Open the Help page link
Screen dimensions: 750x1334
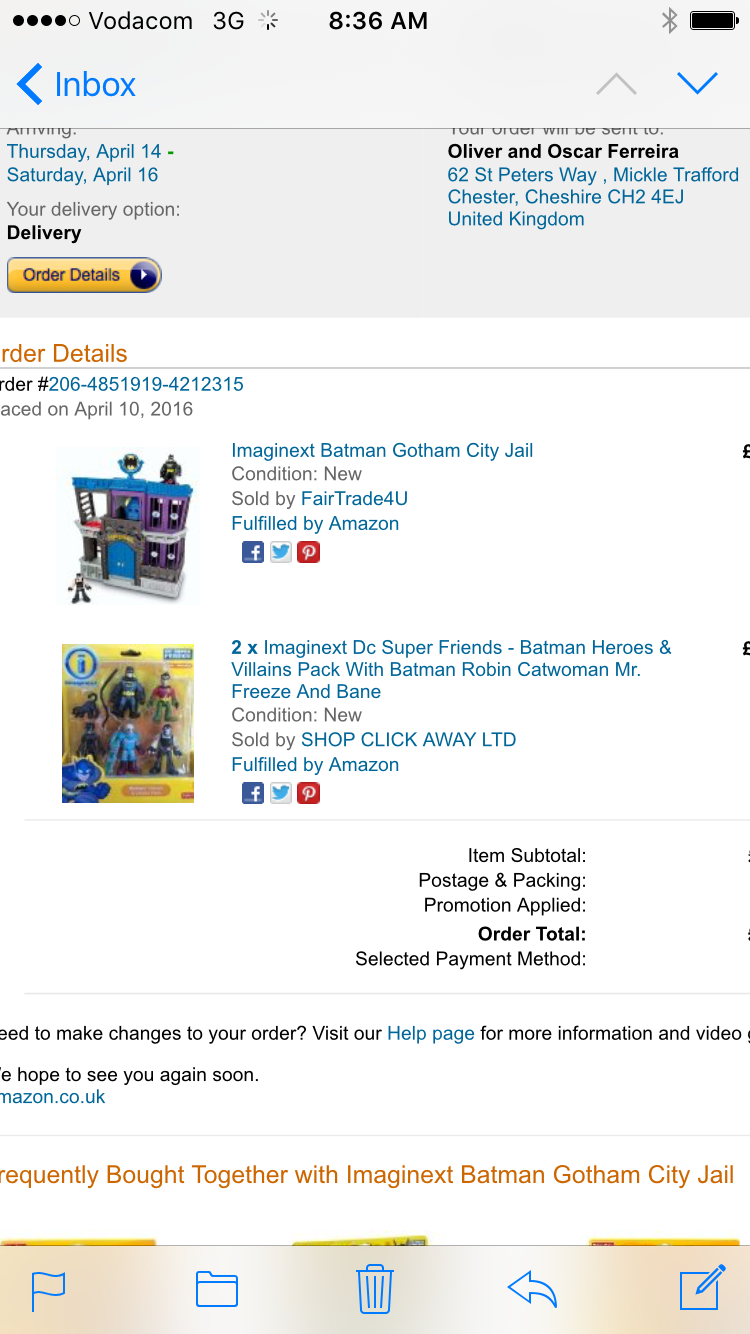pos(430,1033)
